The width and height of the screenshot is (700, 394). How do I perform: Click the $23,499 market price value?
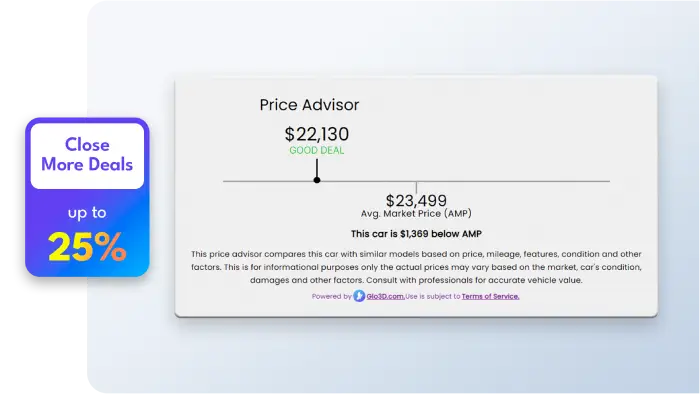pos(416,200)
